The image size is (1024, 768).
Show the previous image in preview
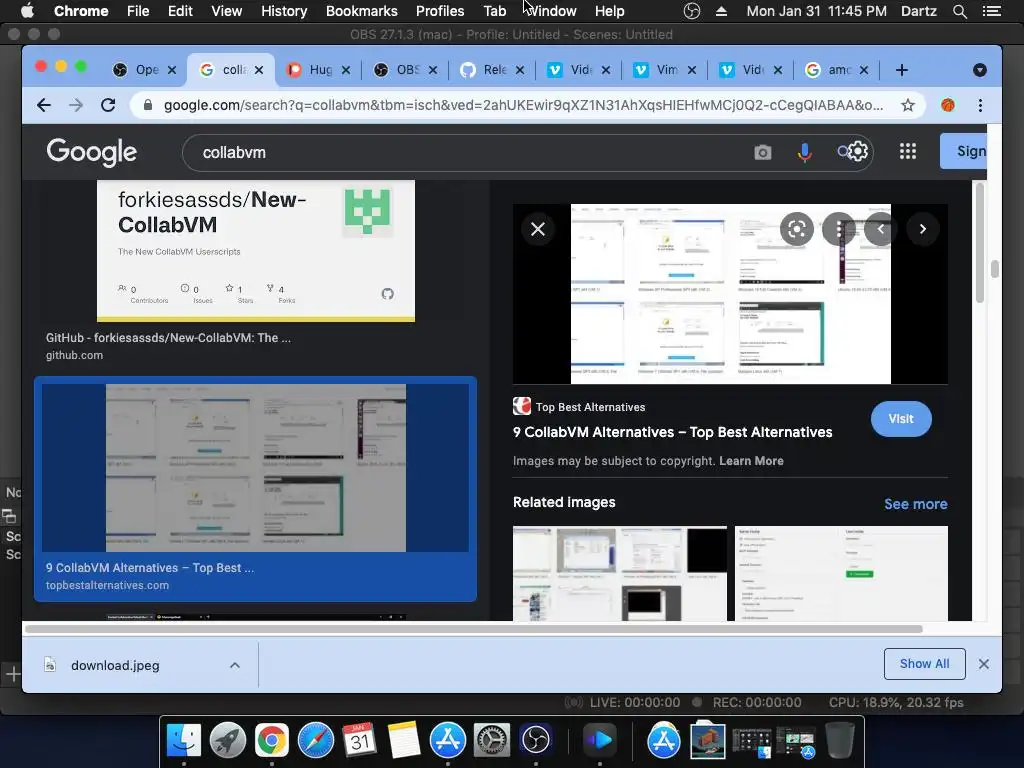(x=880, y=229)
